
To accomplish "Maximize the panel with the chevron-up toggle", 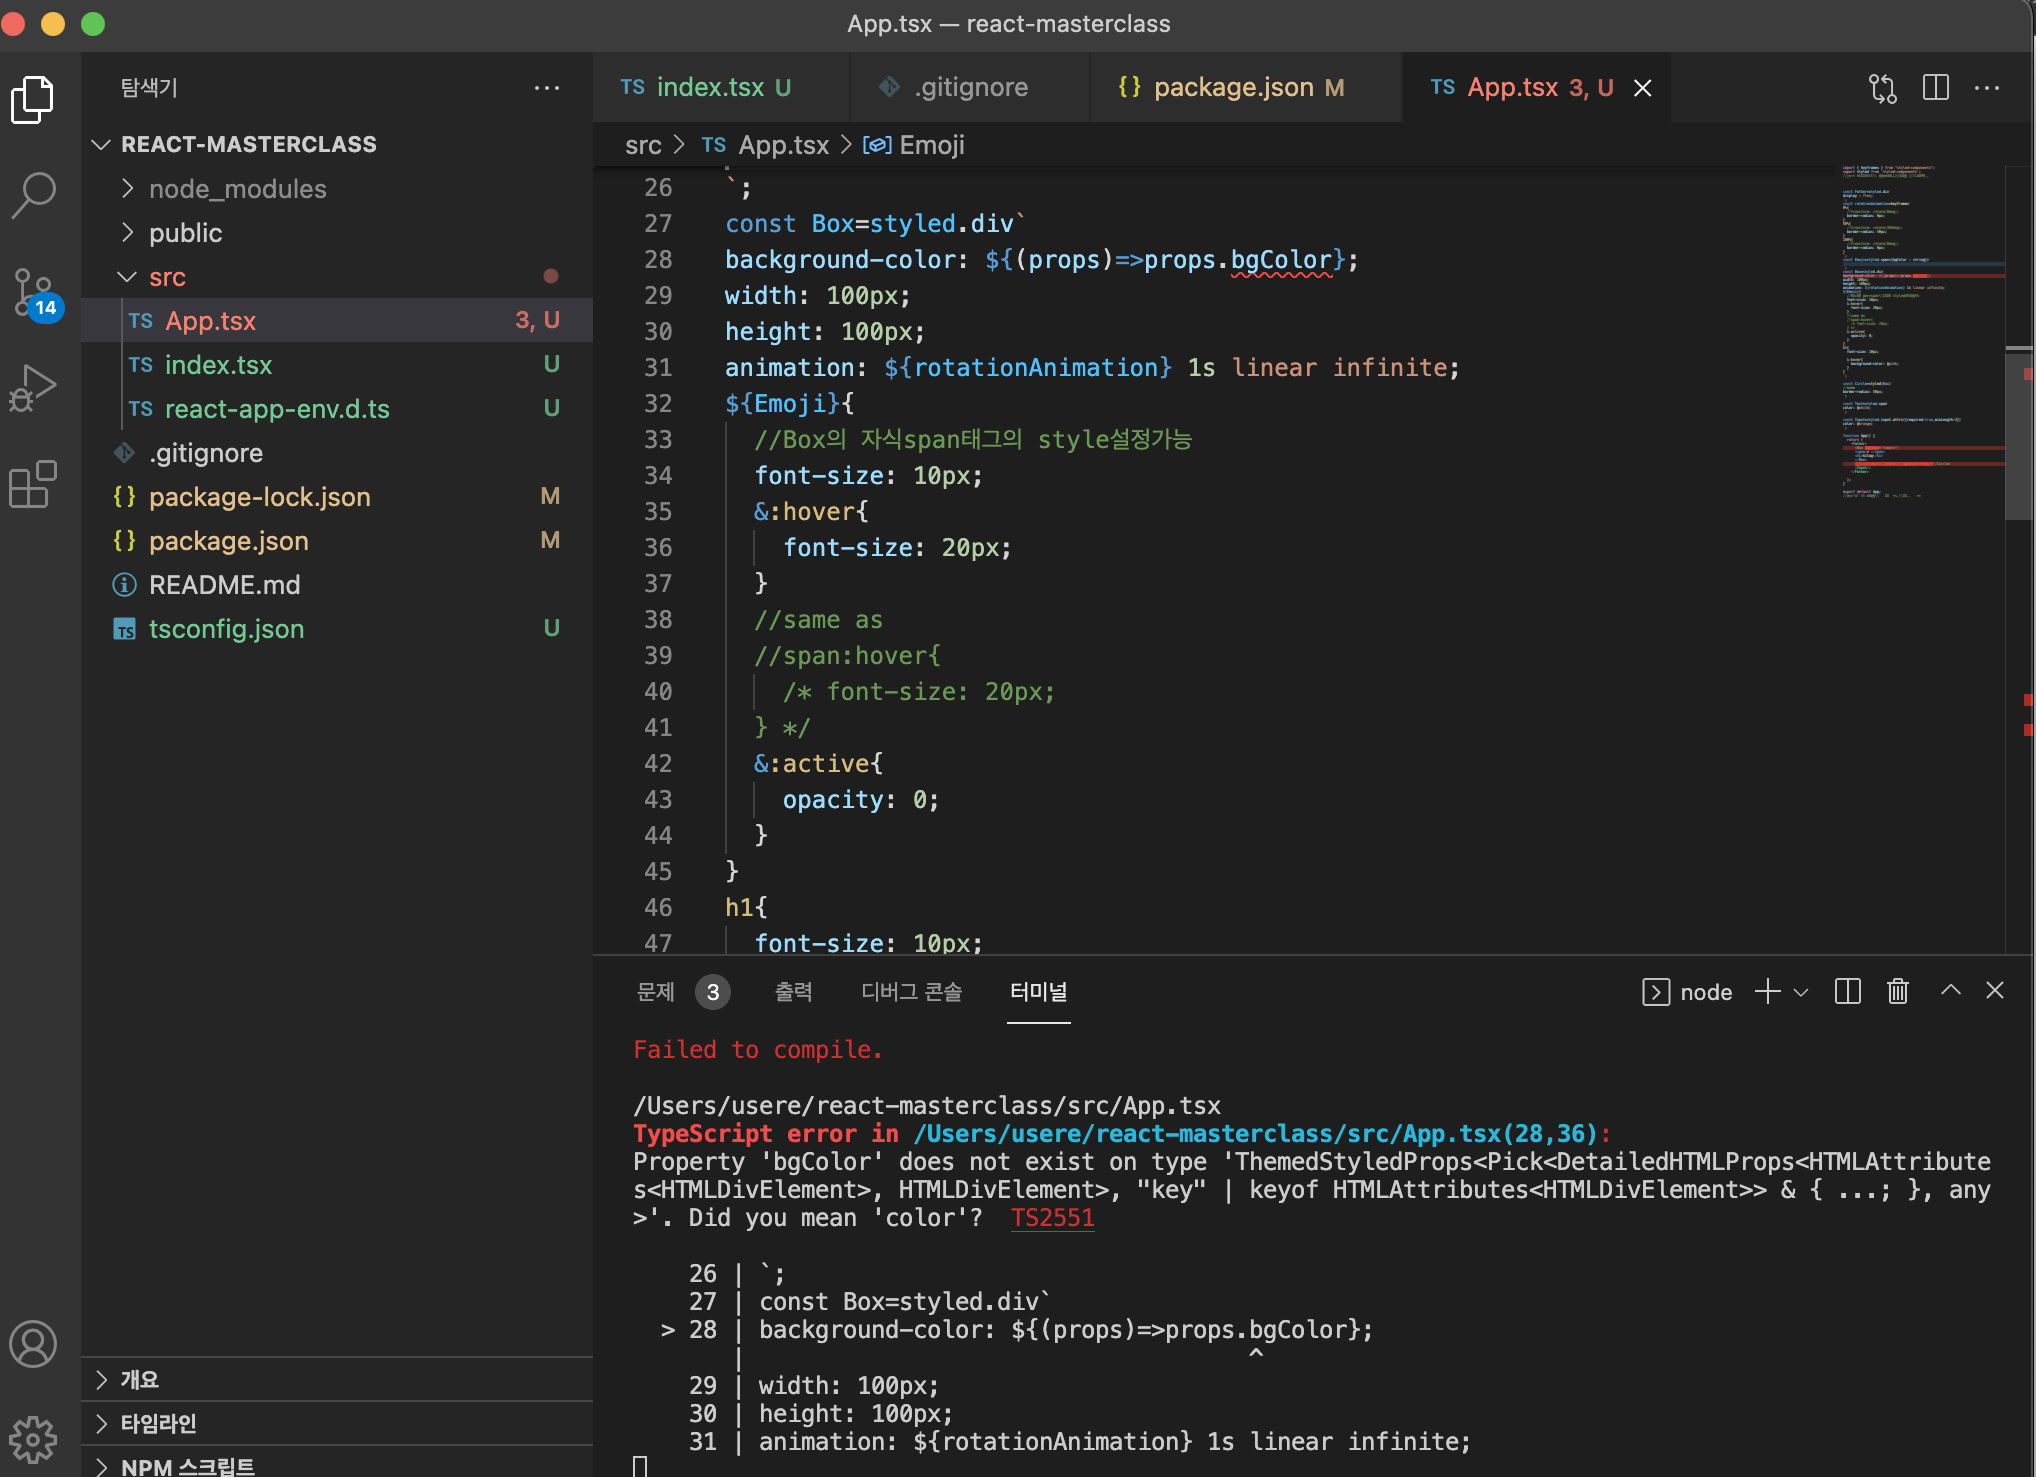I will coord(1950,991).
